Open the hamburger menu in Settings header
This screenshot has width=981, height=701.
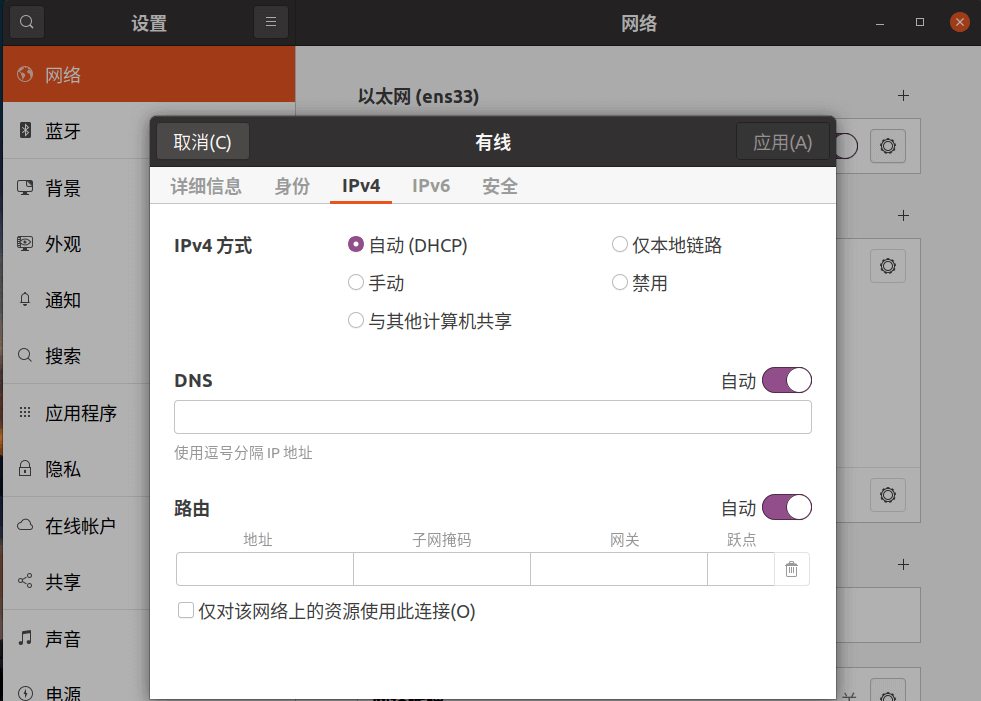[271, 22]
